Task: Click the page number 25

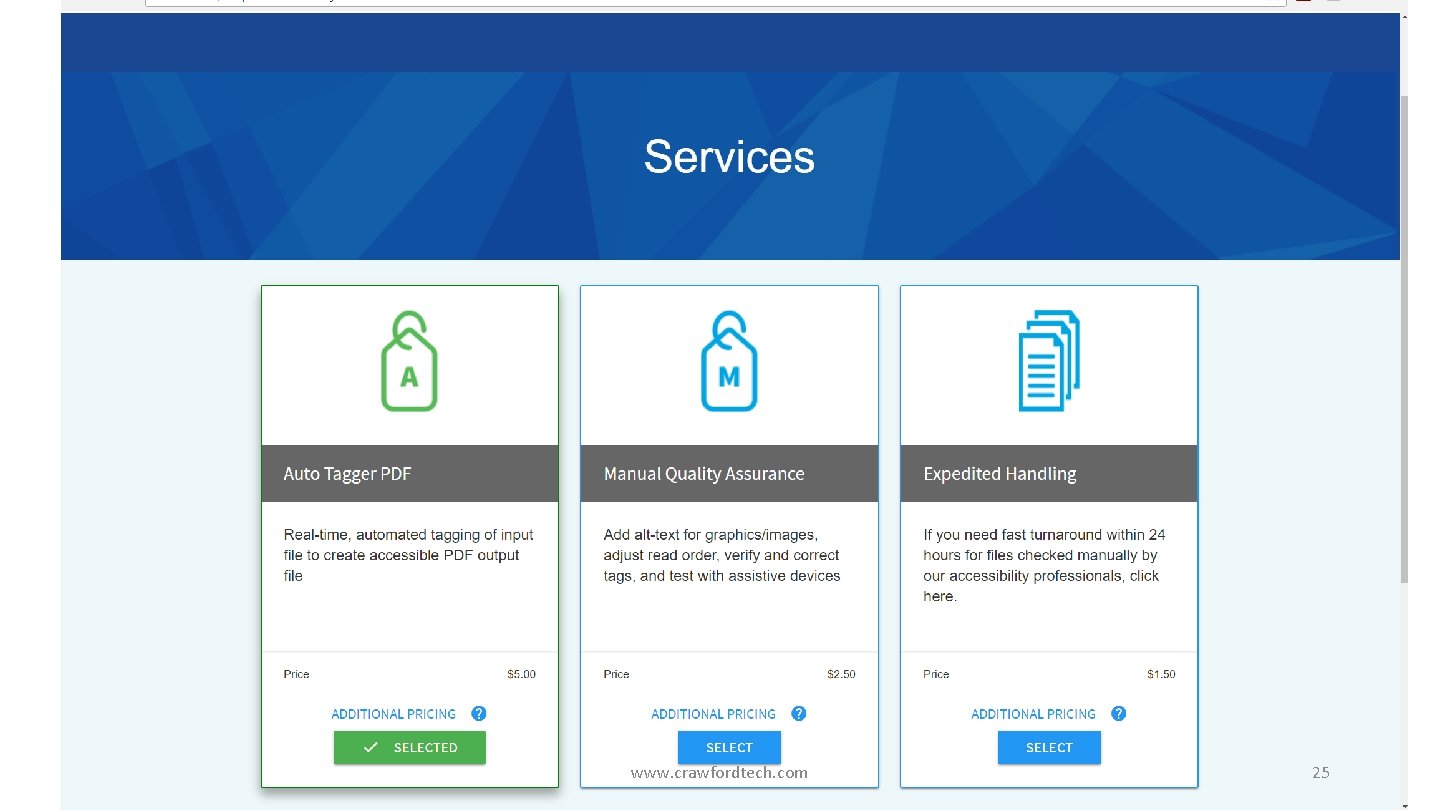Action: (1321, 772)
